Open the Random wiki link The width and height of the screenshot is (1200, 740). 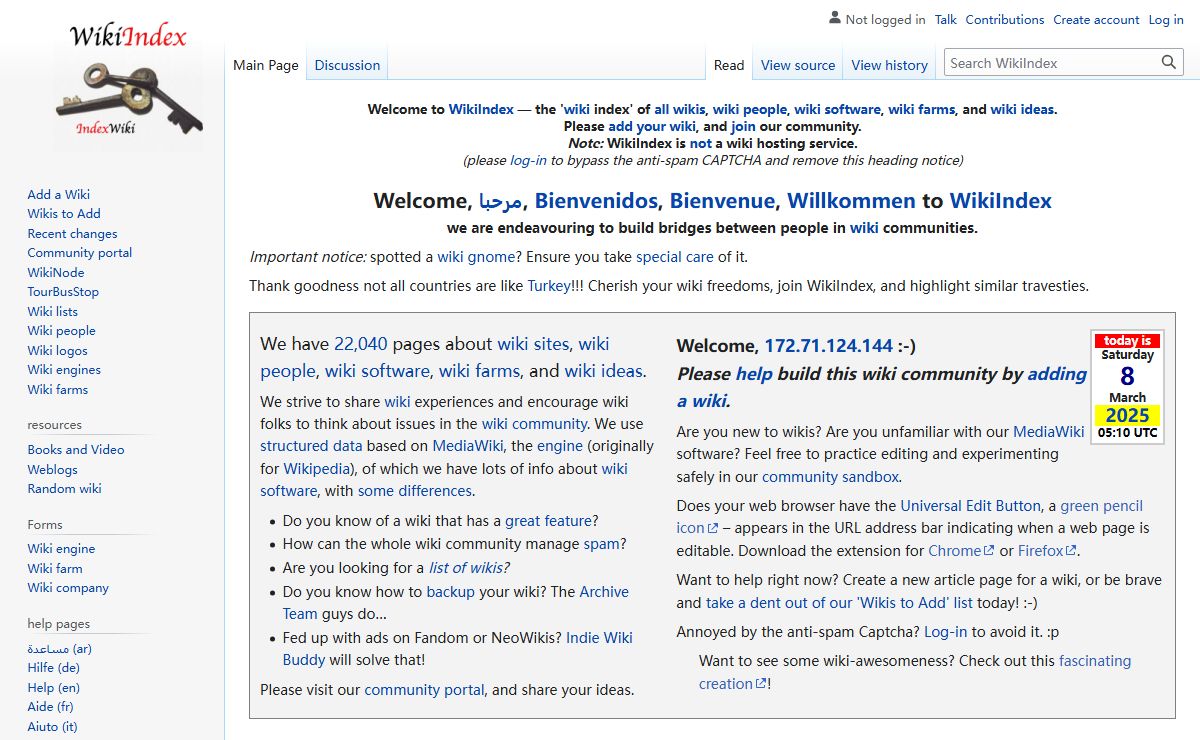[x=64, y=488]
